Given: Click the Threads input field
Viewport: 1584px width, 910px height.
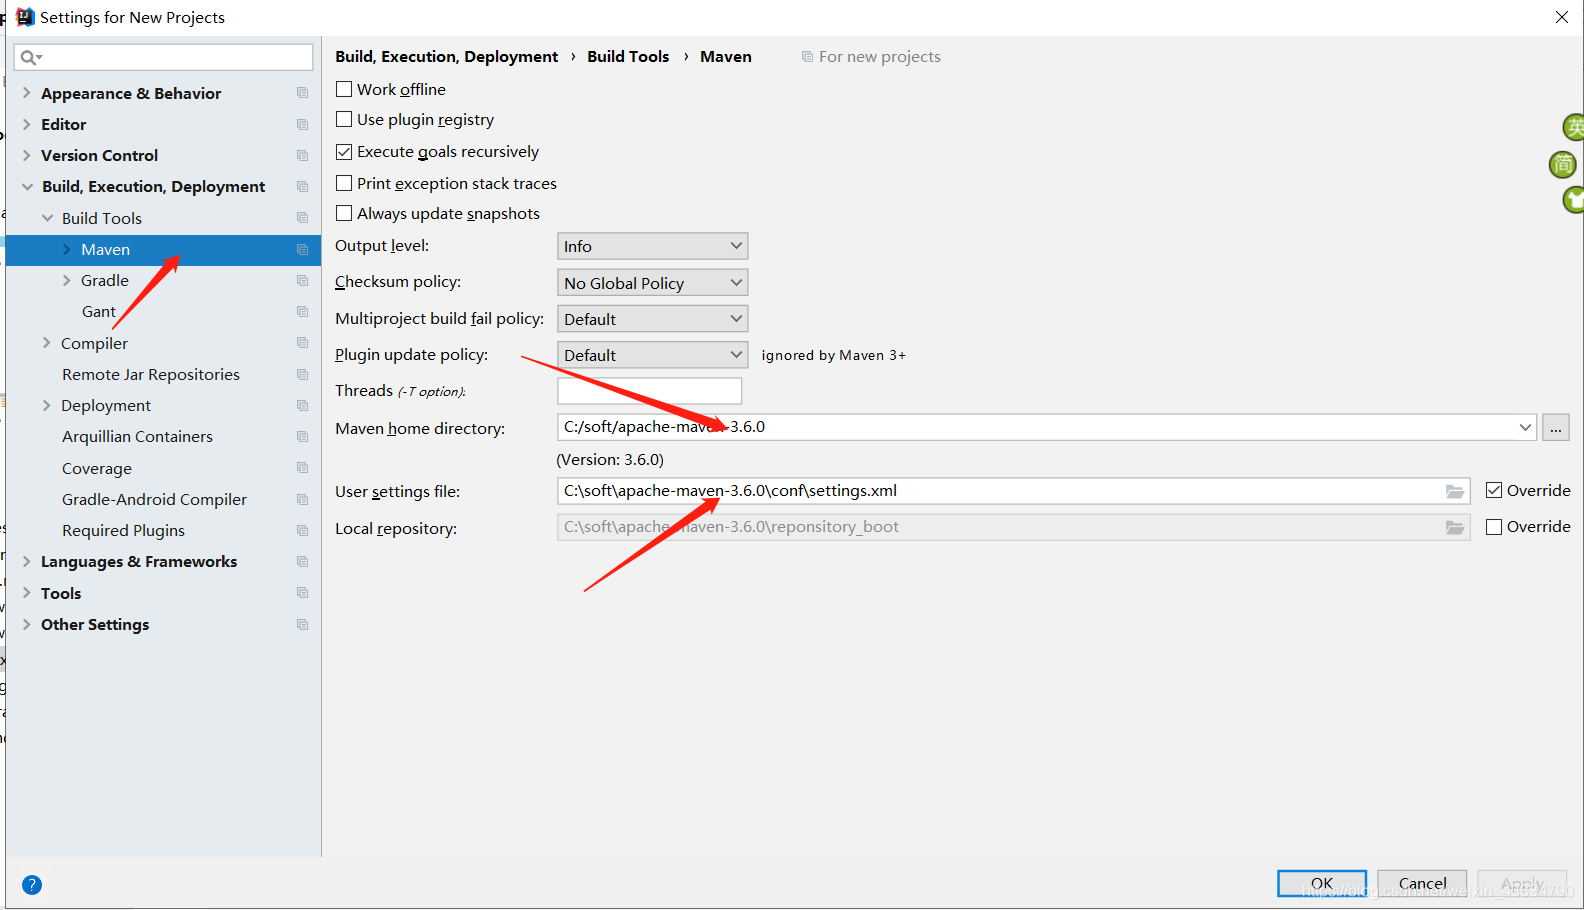Looking at the screenshot, I should pos(649,391).
